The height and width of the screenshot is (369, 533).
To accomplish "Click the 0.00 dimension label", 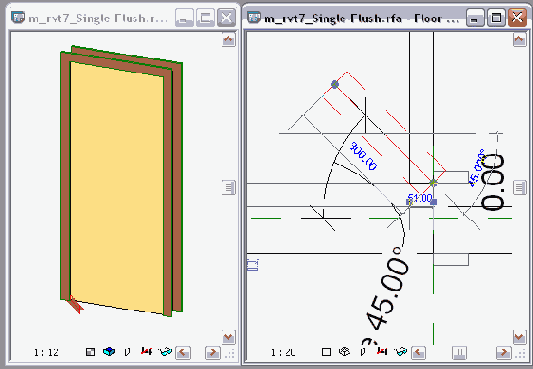I will coord(492,182).
